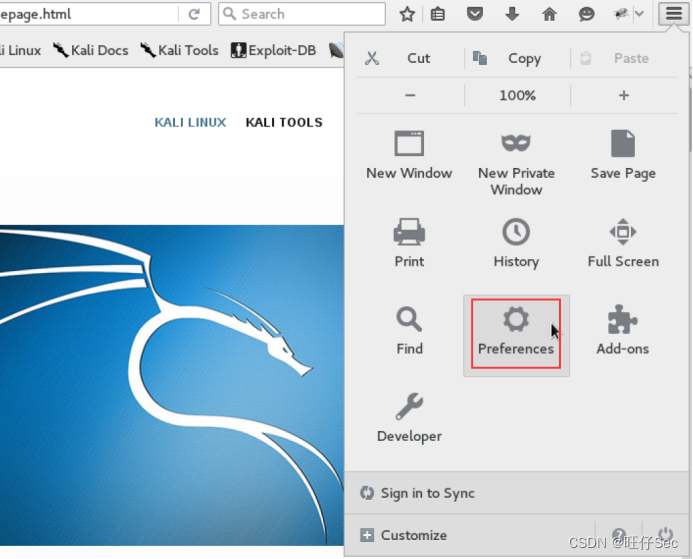Save page to Pocket icon
693x559 pixels.
click(x=475, y=14)
